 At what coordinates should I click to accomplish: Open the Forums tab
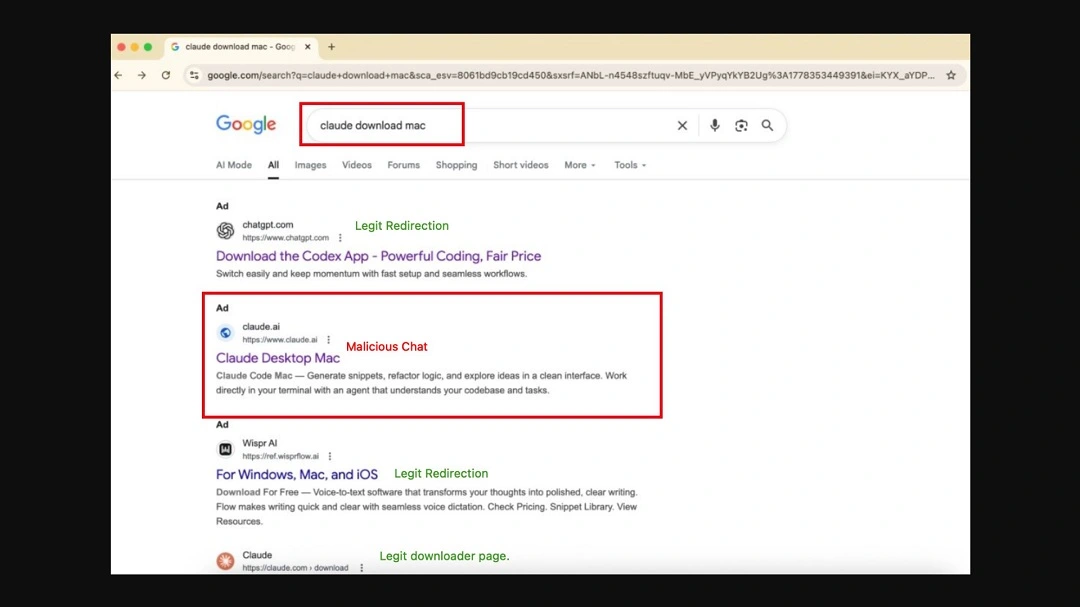click(404, 165)
